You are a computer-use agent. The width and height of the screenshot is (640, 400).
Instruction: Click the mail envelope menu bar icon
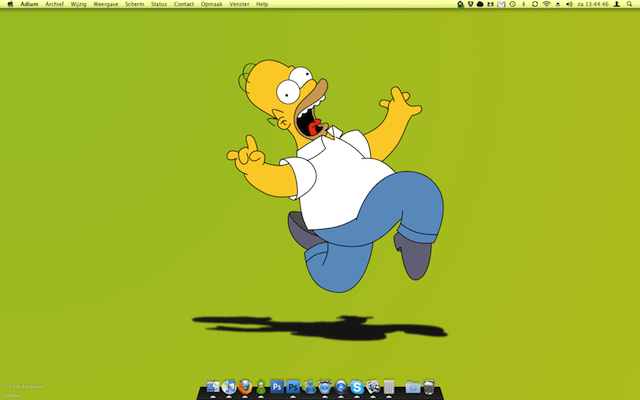pyautogui.click(x=501, y=4)
